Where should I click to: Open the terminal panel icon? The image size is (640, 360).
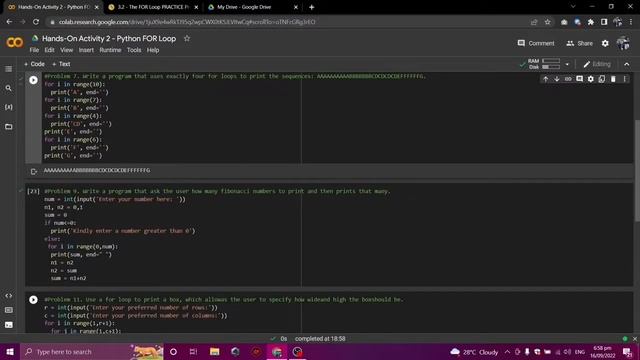coord(9,325)
